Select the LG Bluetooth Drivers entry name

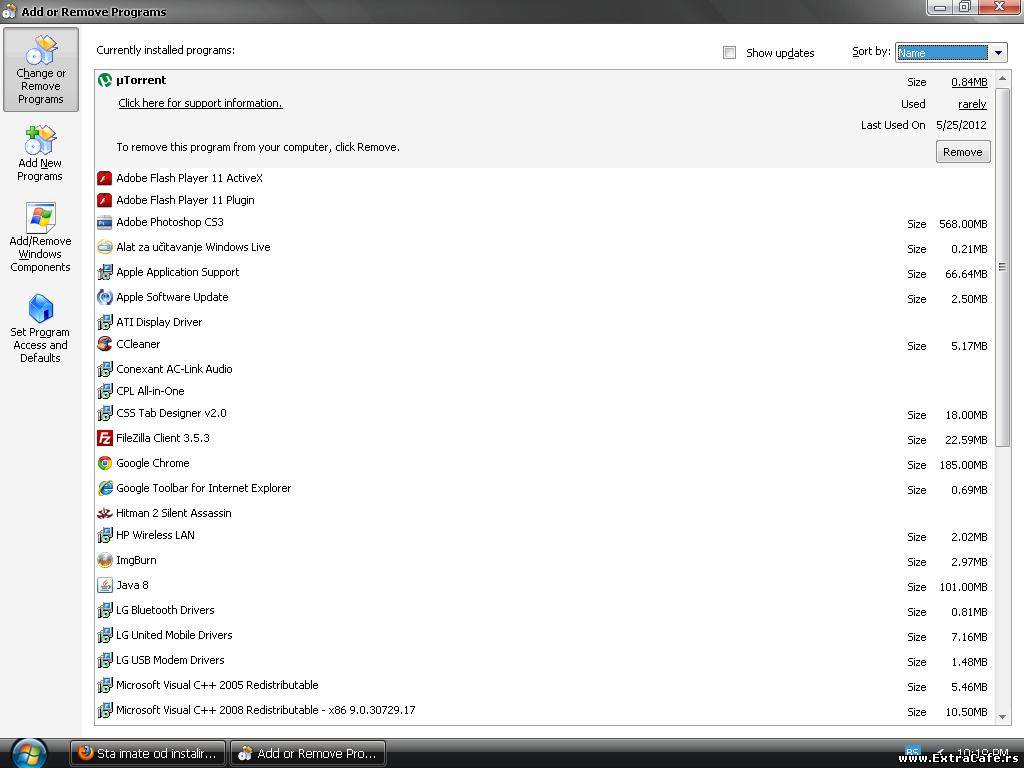pyautogui.click(x=165, y=610)
